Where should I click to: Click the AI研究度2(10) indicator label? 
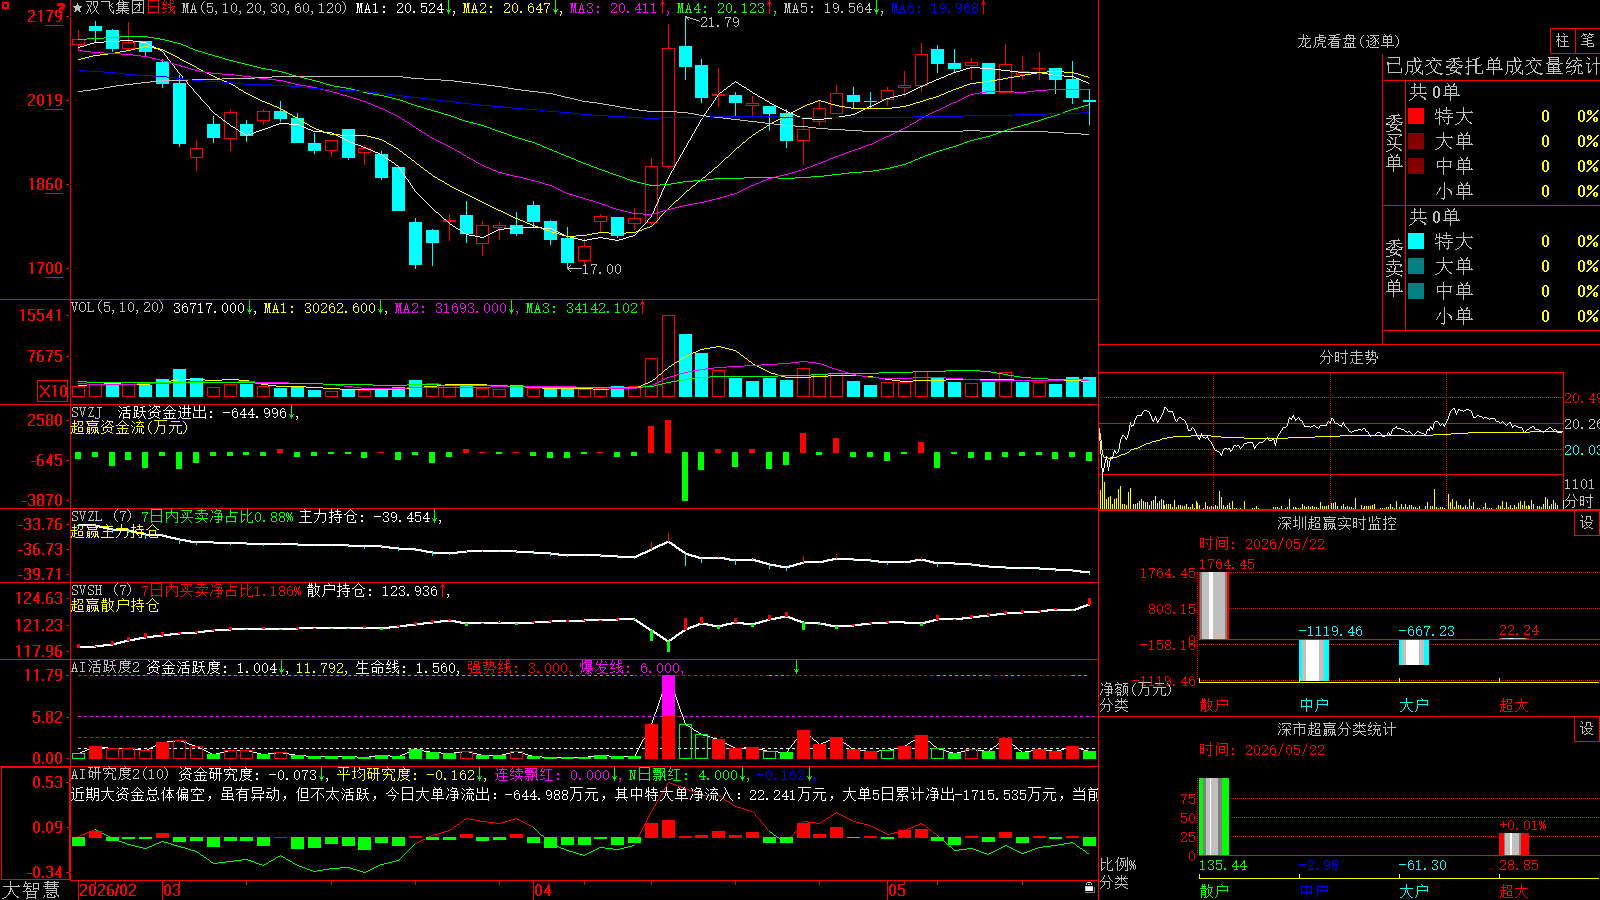click(x=120, y=774)
